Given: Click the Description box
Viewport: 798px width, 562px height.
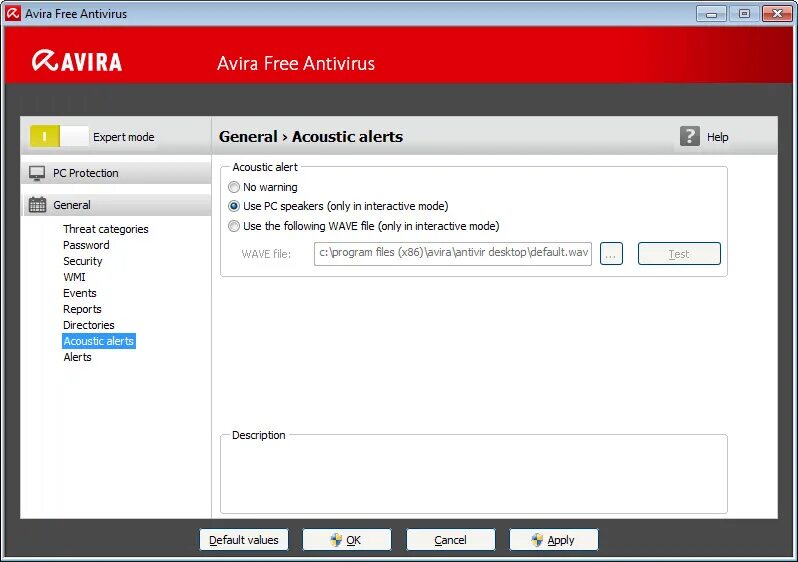Looking at the screenshot, I should 473,474.
